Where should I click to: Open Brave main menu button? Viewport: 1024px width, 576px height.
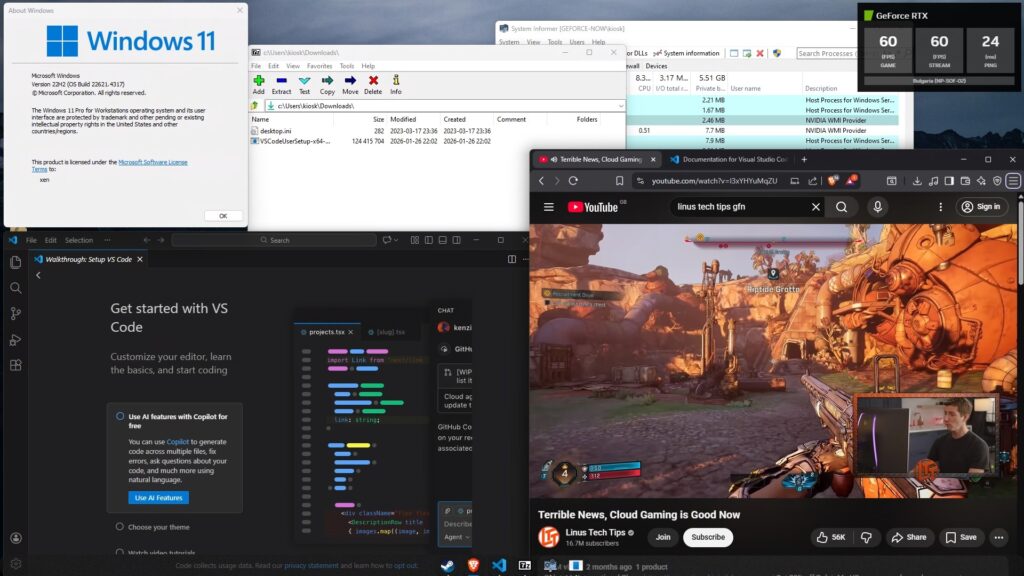click(x=1013, y=181)
